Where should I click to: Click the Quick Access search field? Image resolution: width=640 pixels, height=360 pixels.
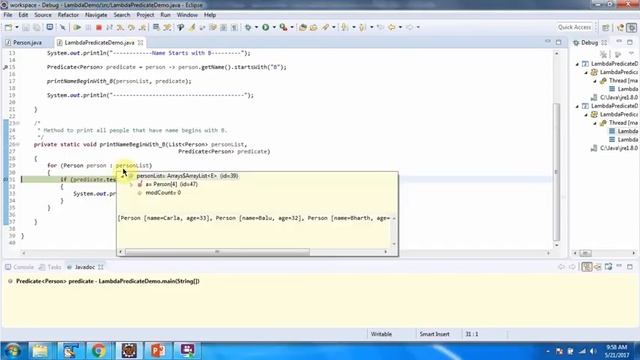click(574, 27)
